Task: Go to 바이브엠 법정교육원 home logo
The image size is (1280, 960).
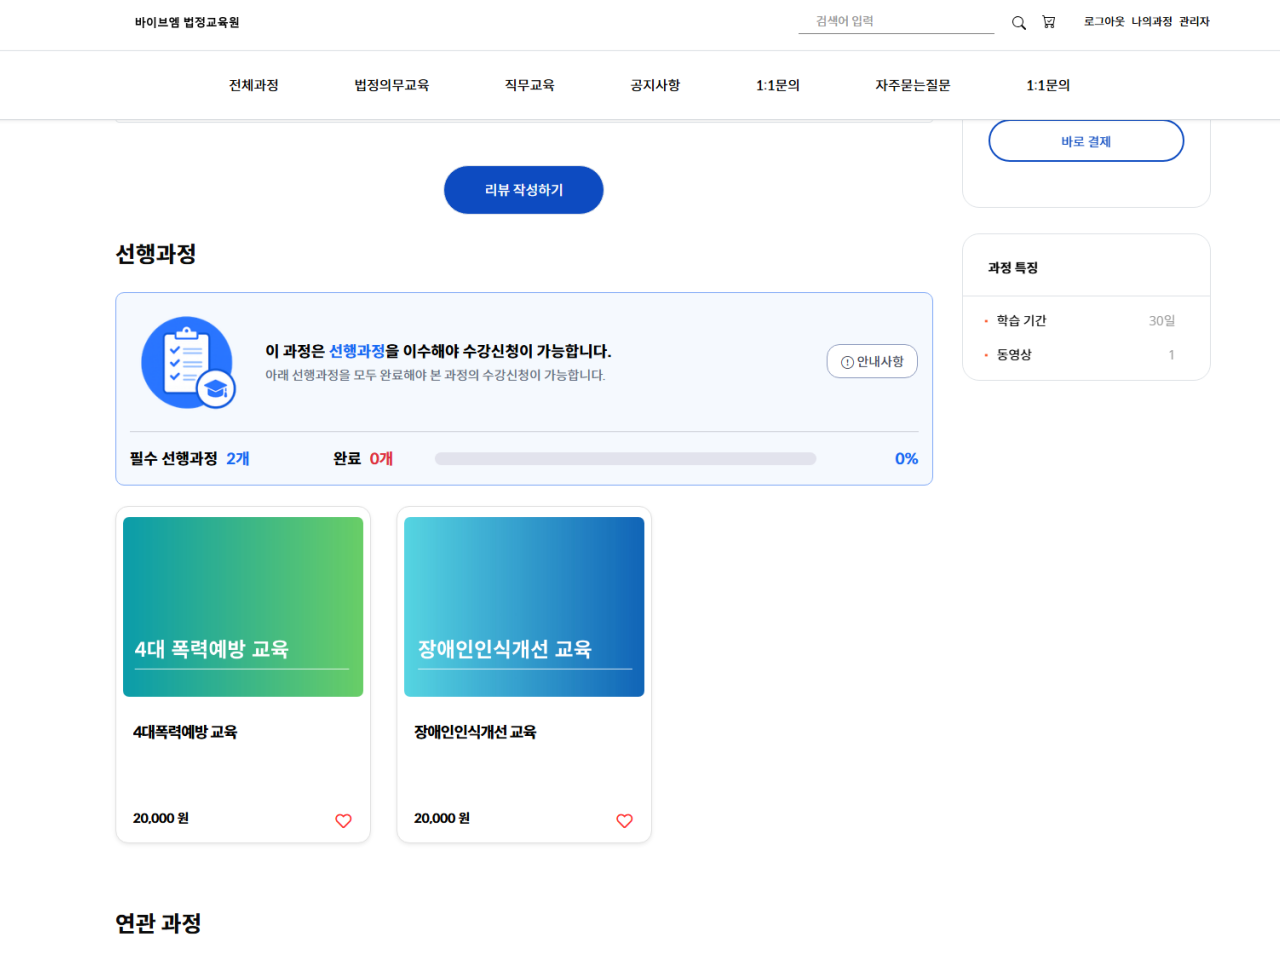Action: click(x=187, y=22)
